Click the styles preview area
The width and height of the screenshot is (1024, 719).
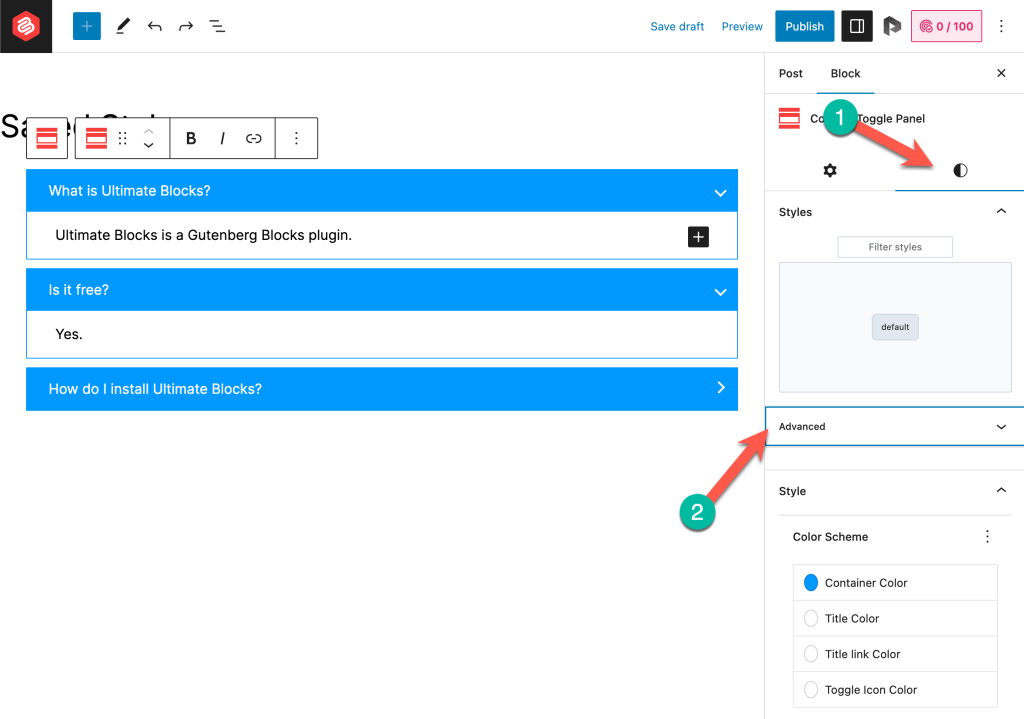895,327
